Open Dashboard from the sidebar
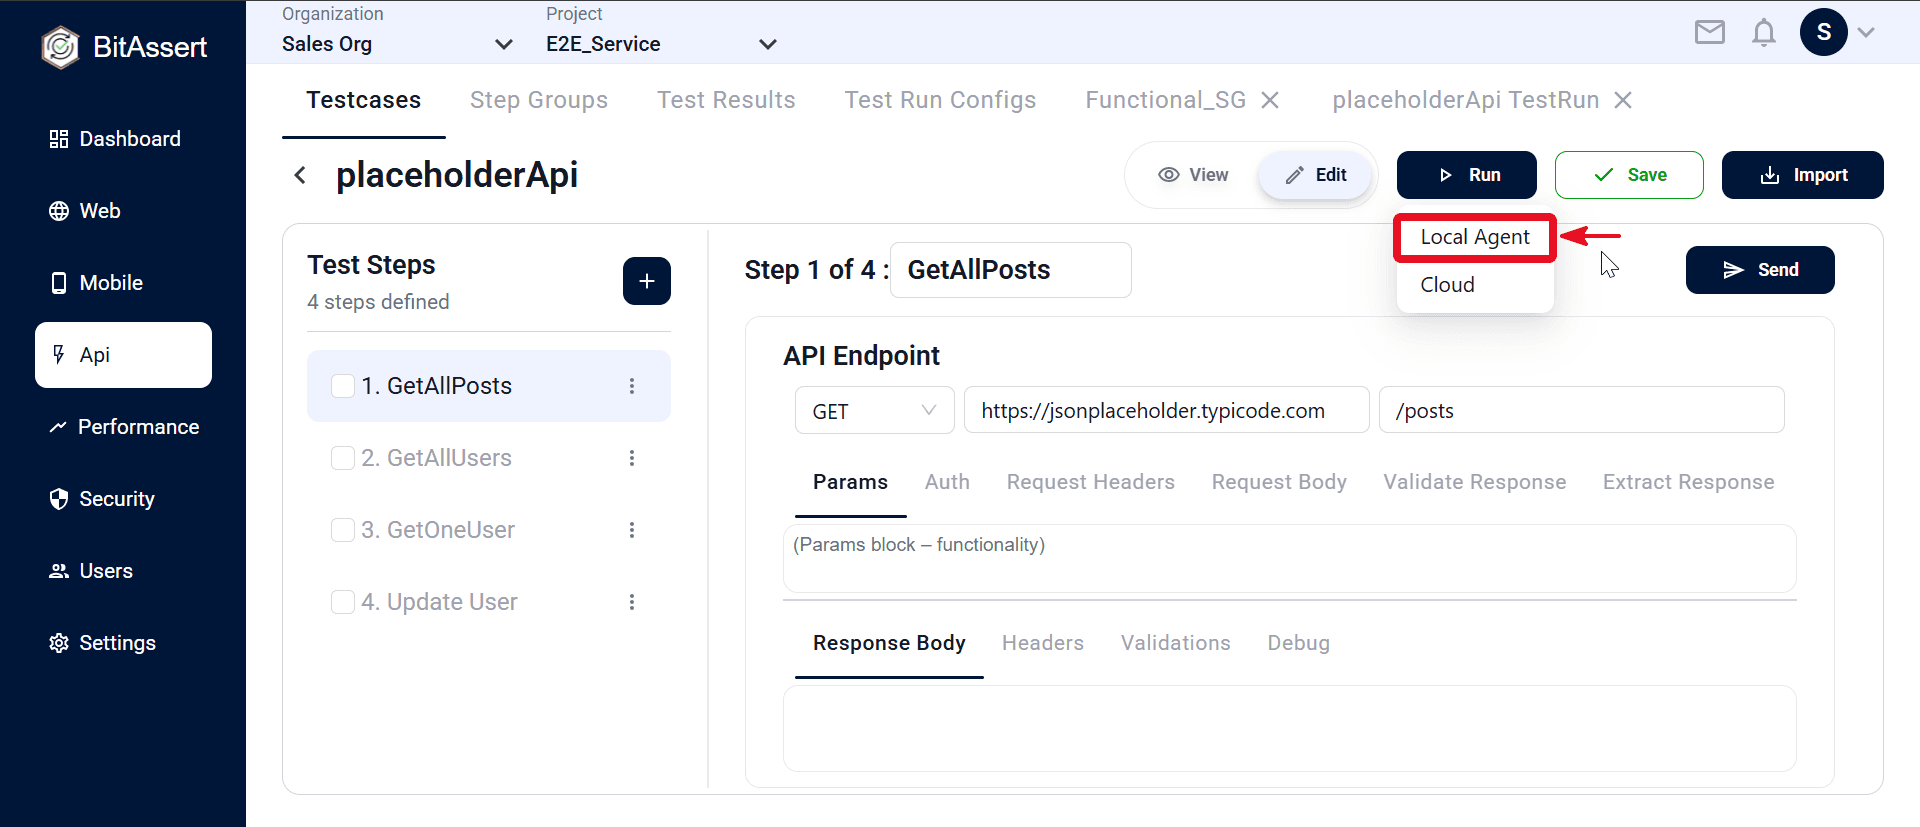The height and width of the screenshot is (827, 1920). pos(115,139)
